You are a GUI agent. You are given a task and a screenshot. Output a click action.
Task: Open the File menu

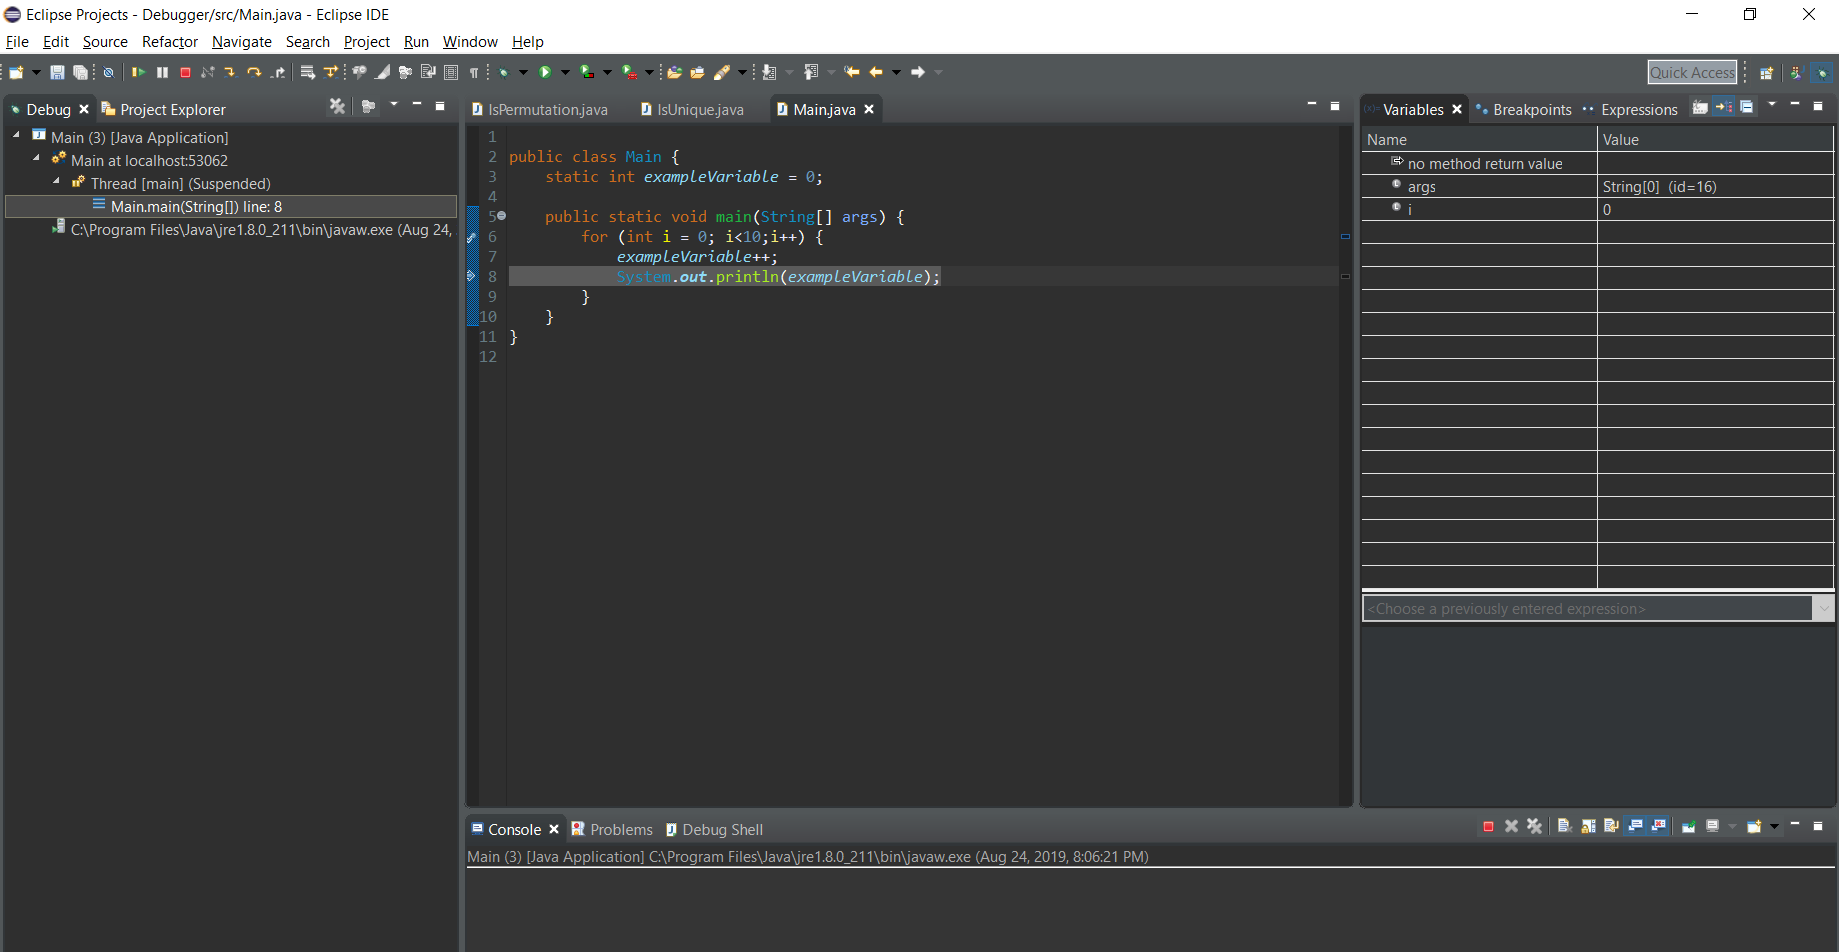(x=17, y=41)
